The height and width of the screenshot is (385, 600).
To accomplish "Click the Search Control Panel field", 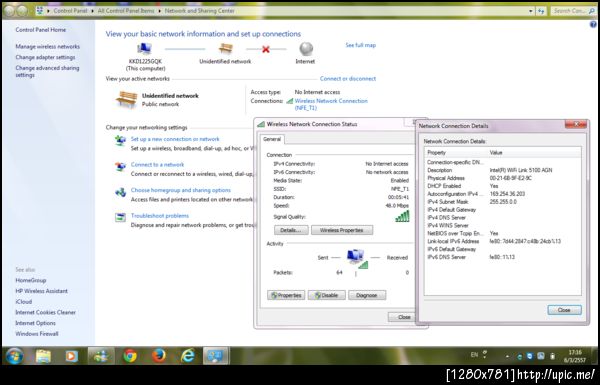I will pyautogui.click(x=573, y=11).
